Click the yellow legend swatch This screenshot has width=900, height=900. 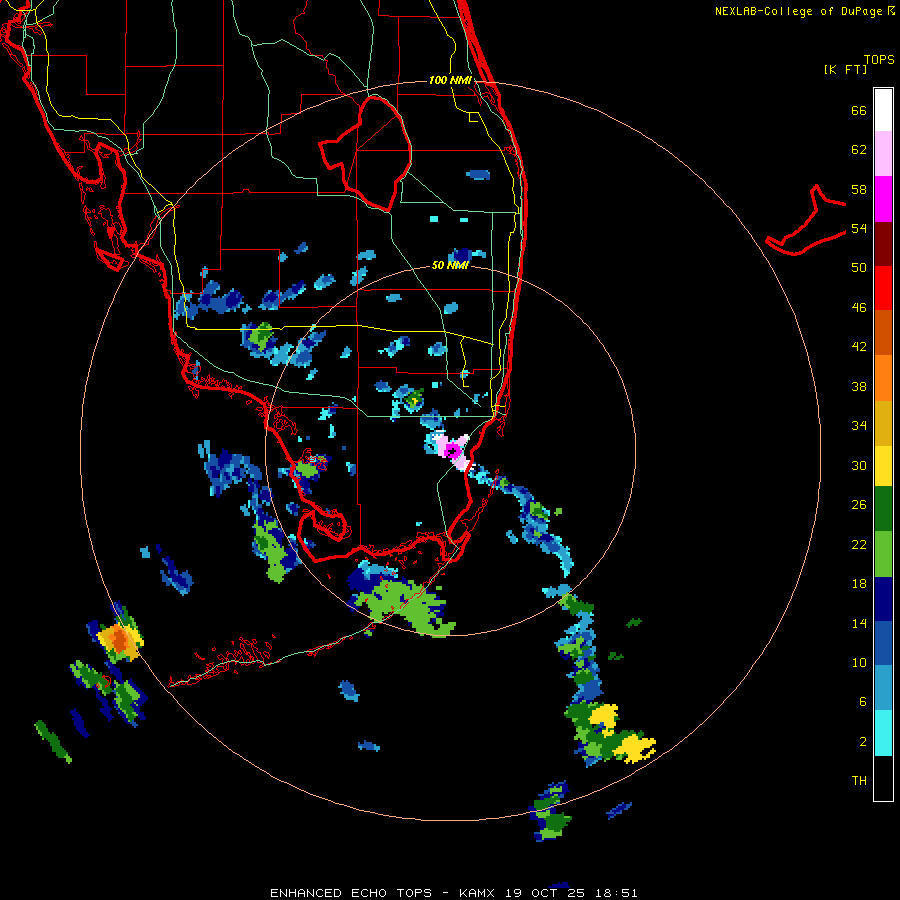pos(883,466)
